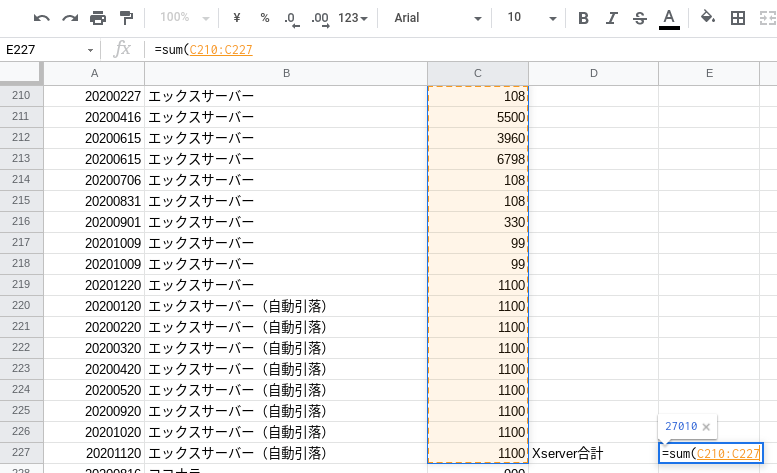Click the formula bar with =sum(C210:C227
The width and height of the screenshot is (777, 473).
pyautogui.click(x=461, y=50)
